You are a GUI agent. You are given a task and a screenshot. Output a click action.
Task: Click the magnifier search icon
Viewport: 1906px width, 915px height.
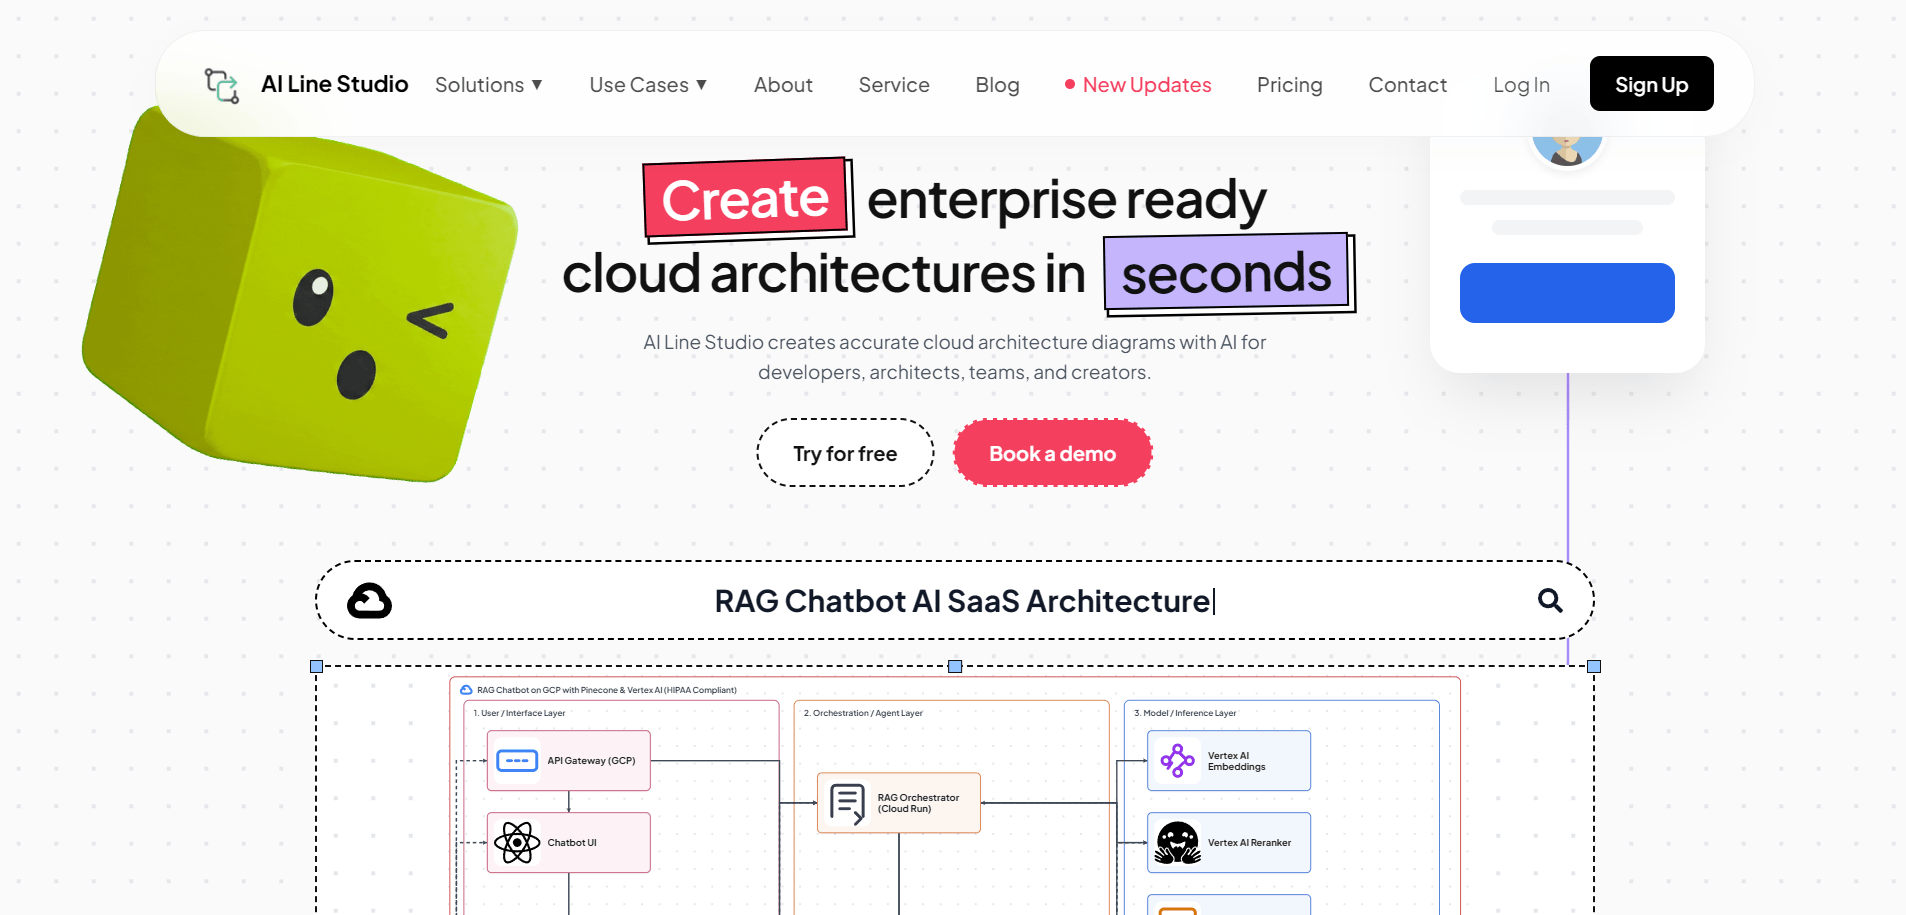coord(1550,600)
